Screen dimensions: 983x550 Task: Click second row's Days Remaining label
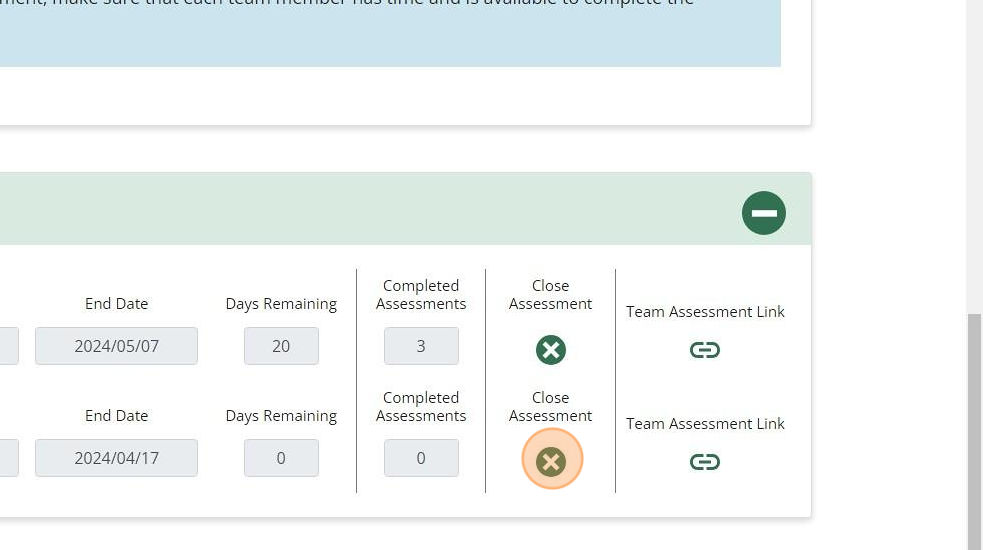coord(281,416)
